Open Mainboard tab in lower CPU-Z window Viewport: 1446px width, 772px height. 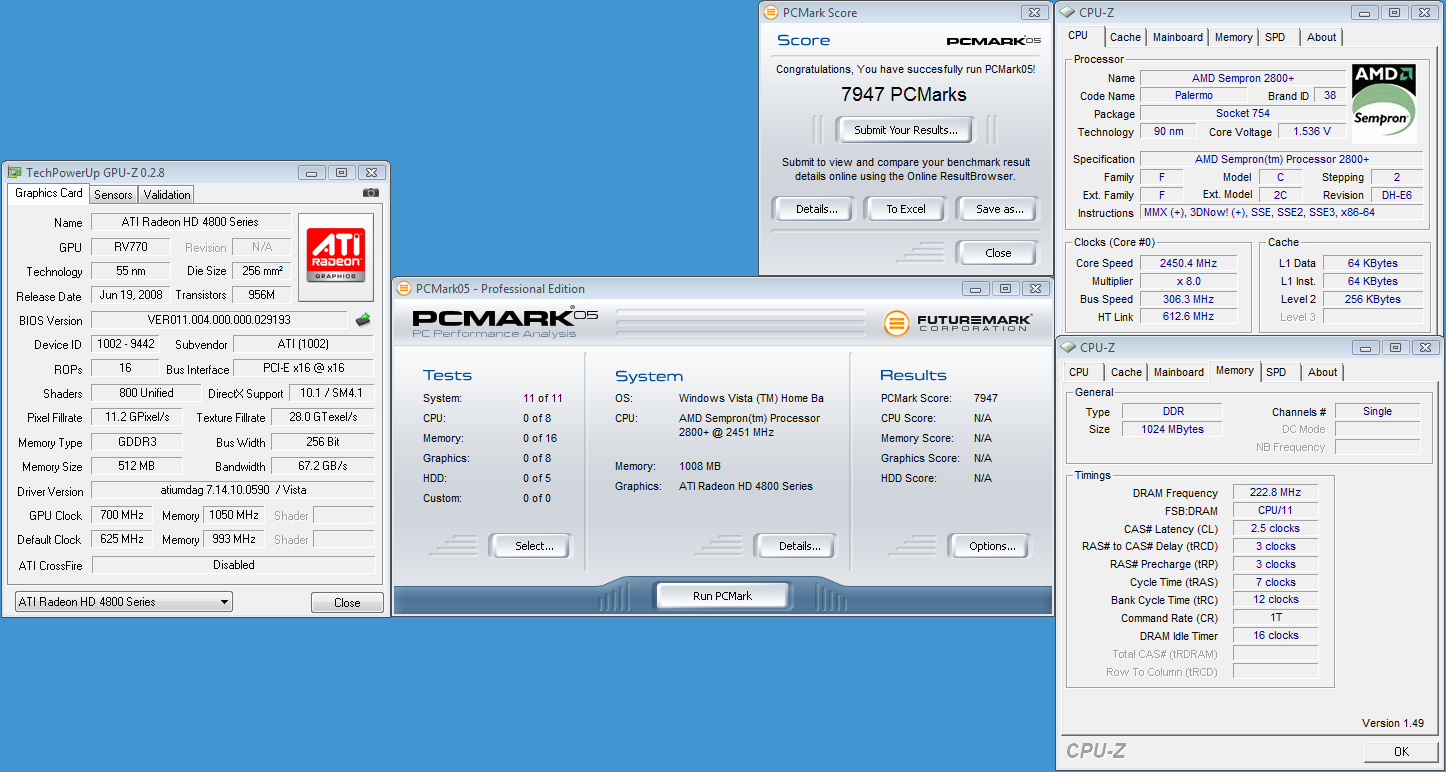click(1179, 372)
